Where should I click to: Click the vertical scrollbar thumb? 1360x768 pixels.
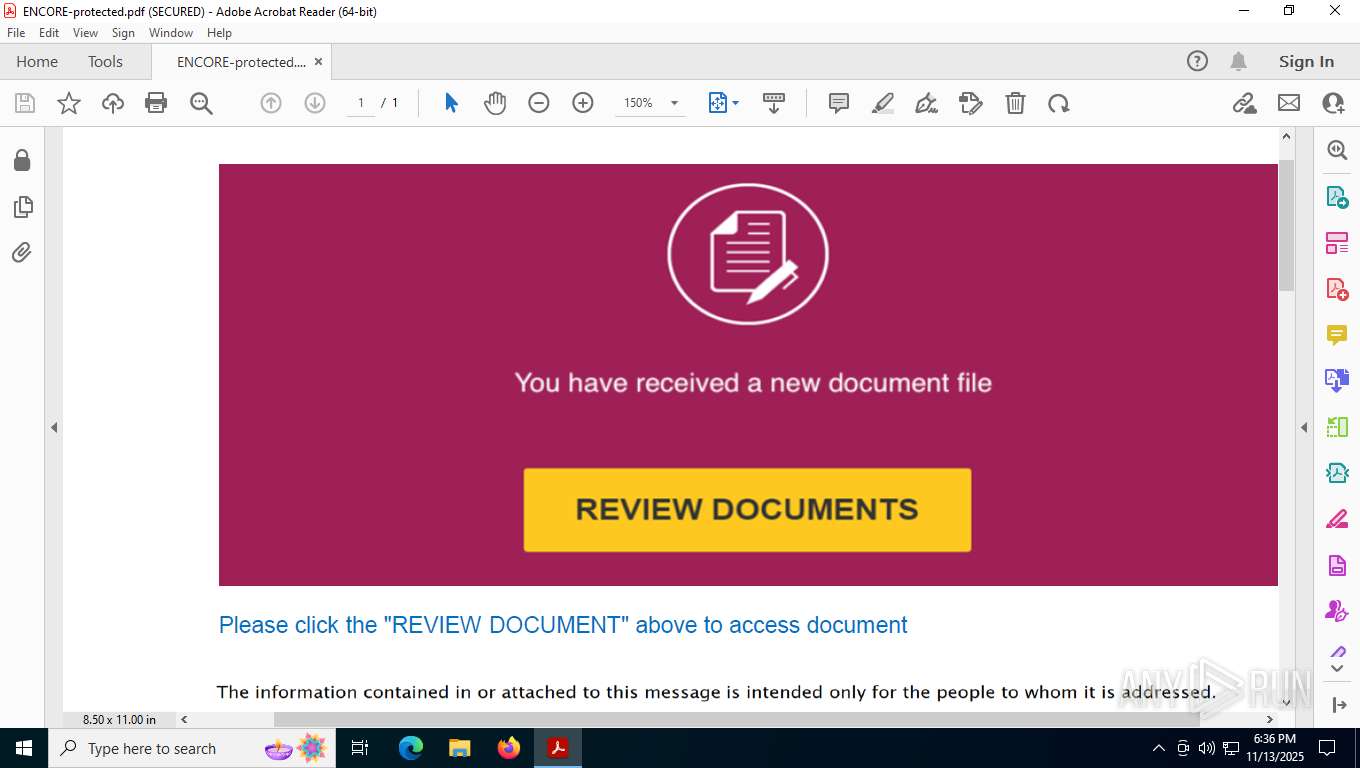click(x=1287, y=225)
